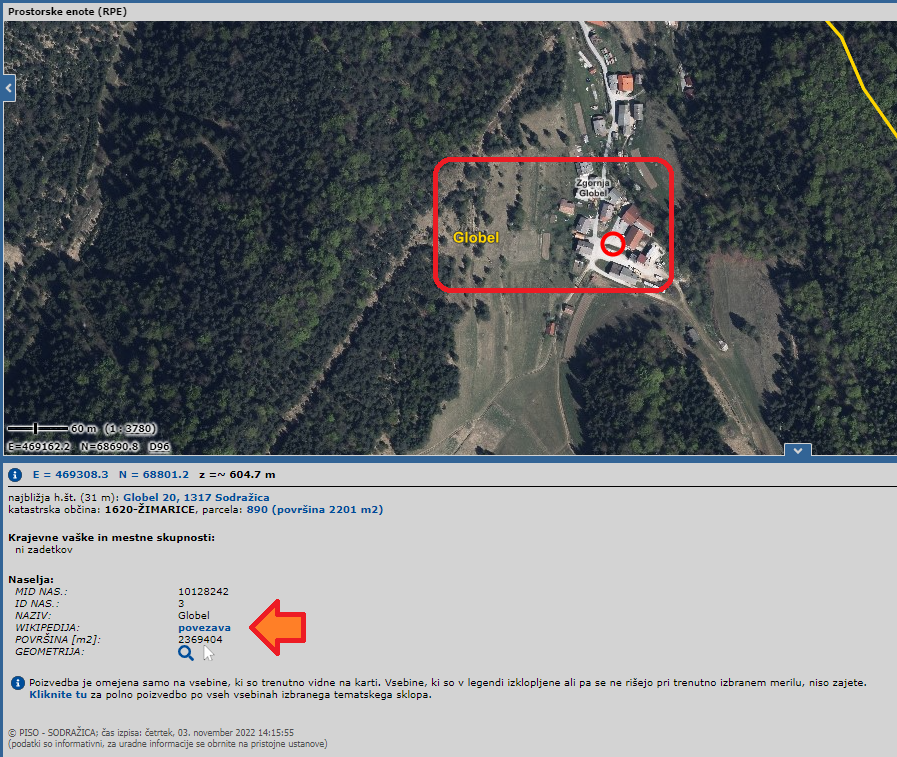The width and height of the screenshot is (897, 757).
Task: Click the info icon beside Poizvedba notice
Action: coord(18,683)
